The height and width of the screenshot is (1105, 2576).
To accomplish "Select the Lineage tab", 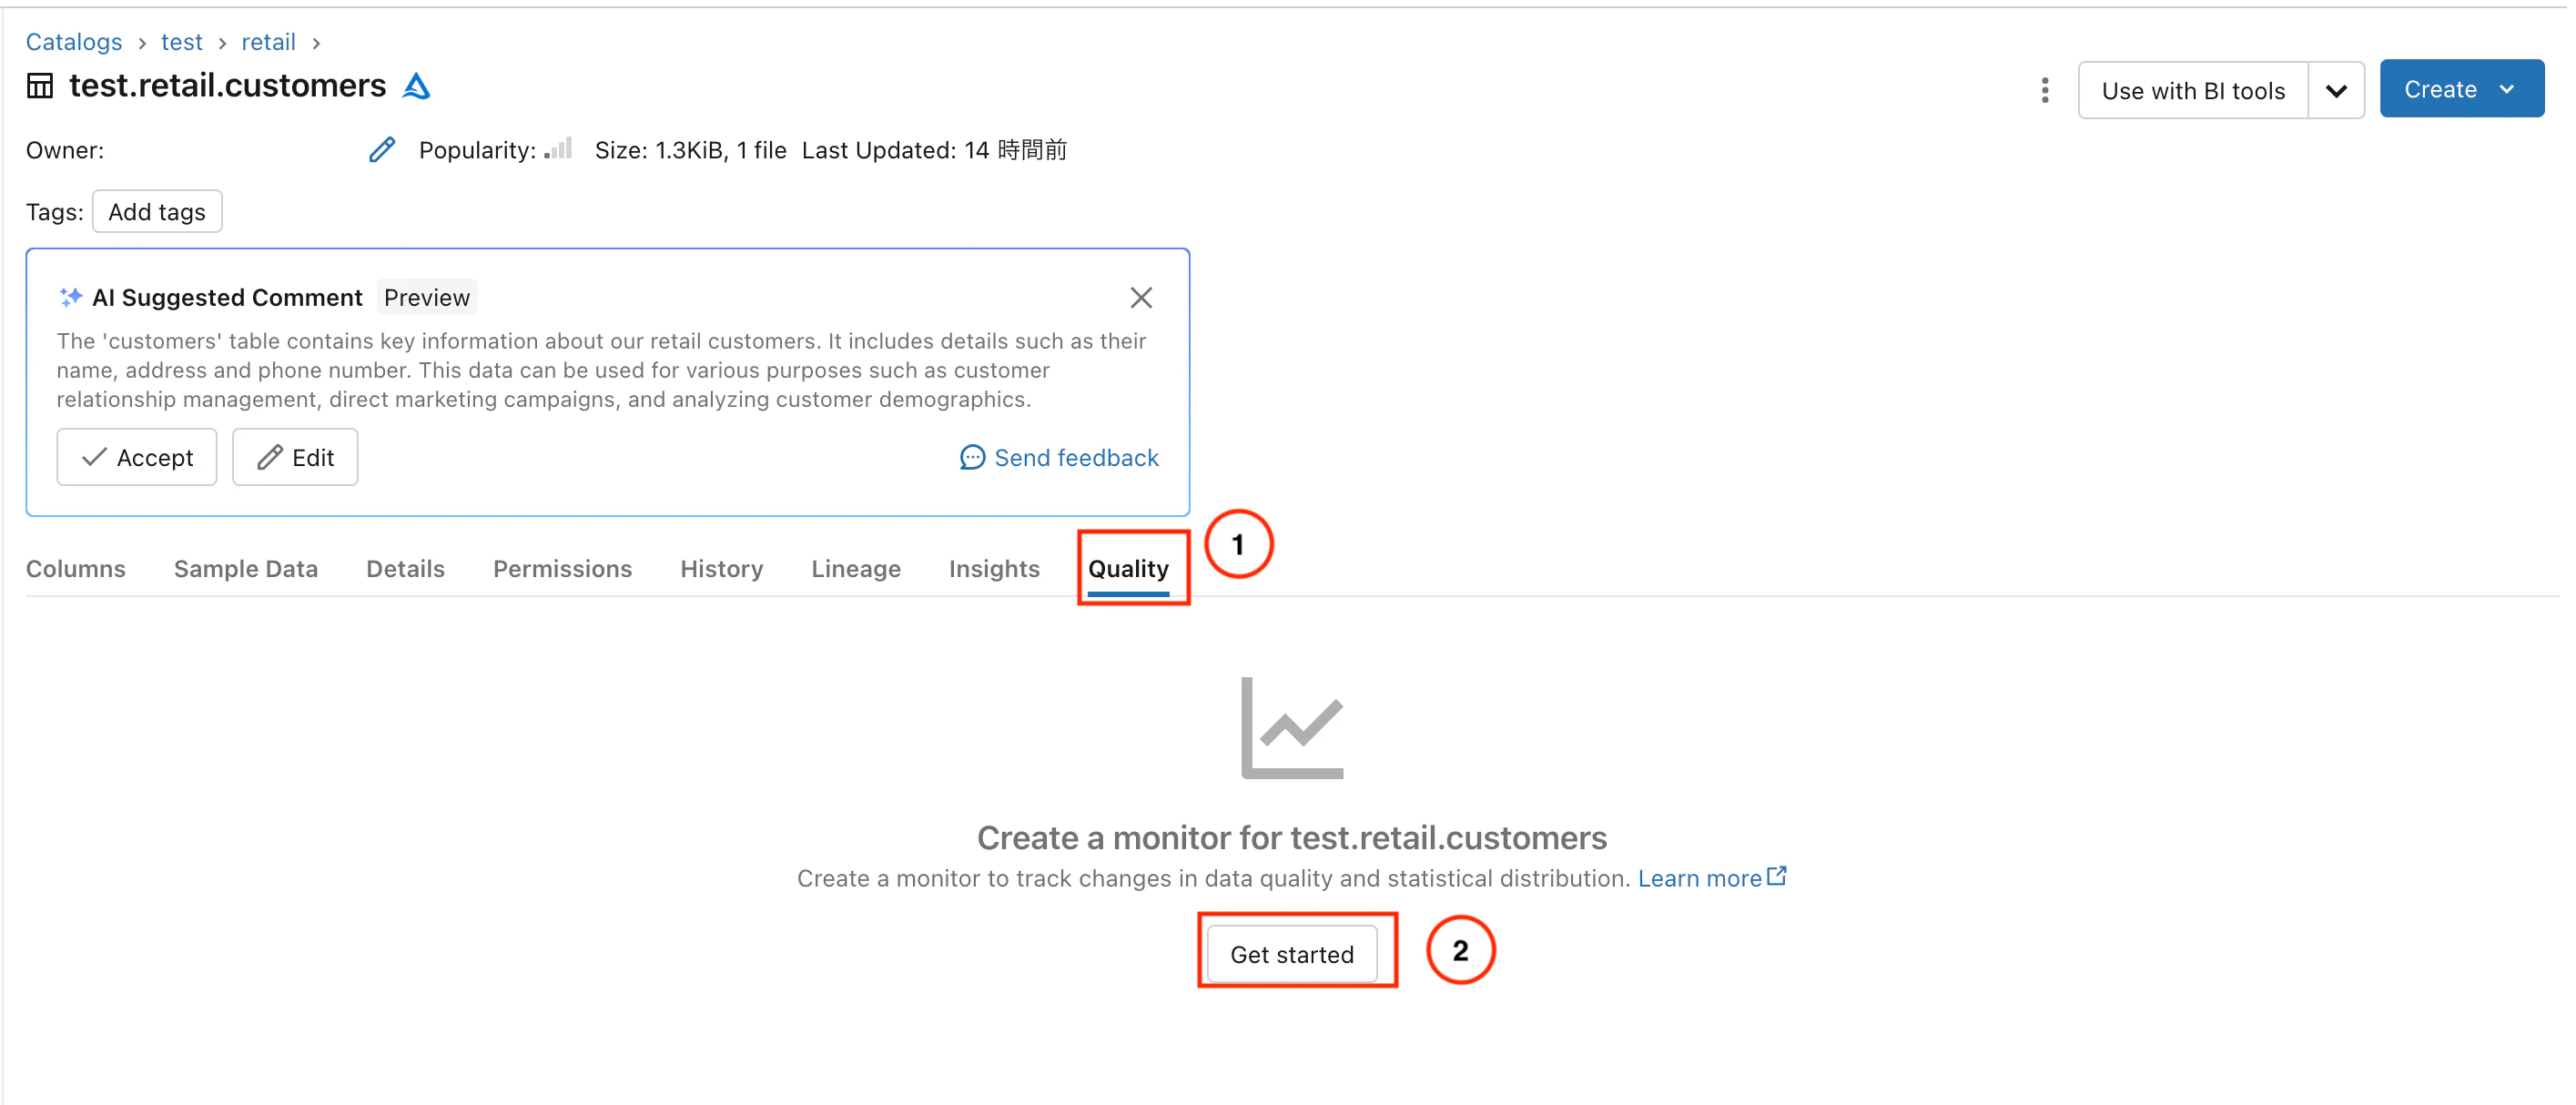I will tap(855, 568).
